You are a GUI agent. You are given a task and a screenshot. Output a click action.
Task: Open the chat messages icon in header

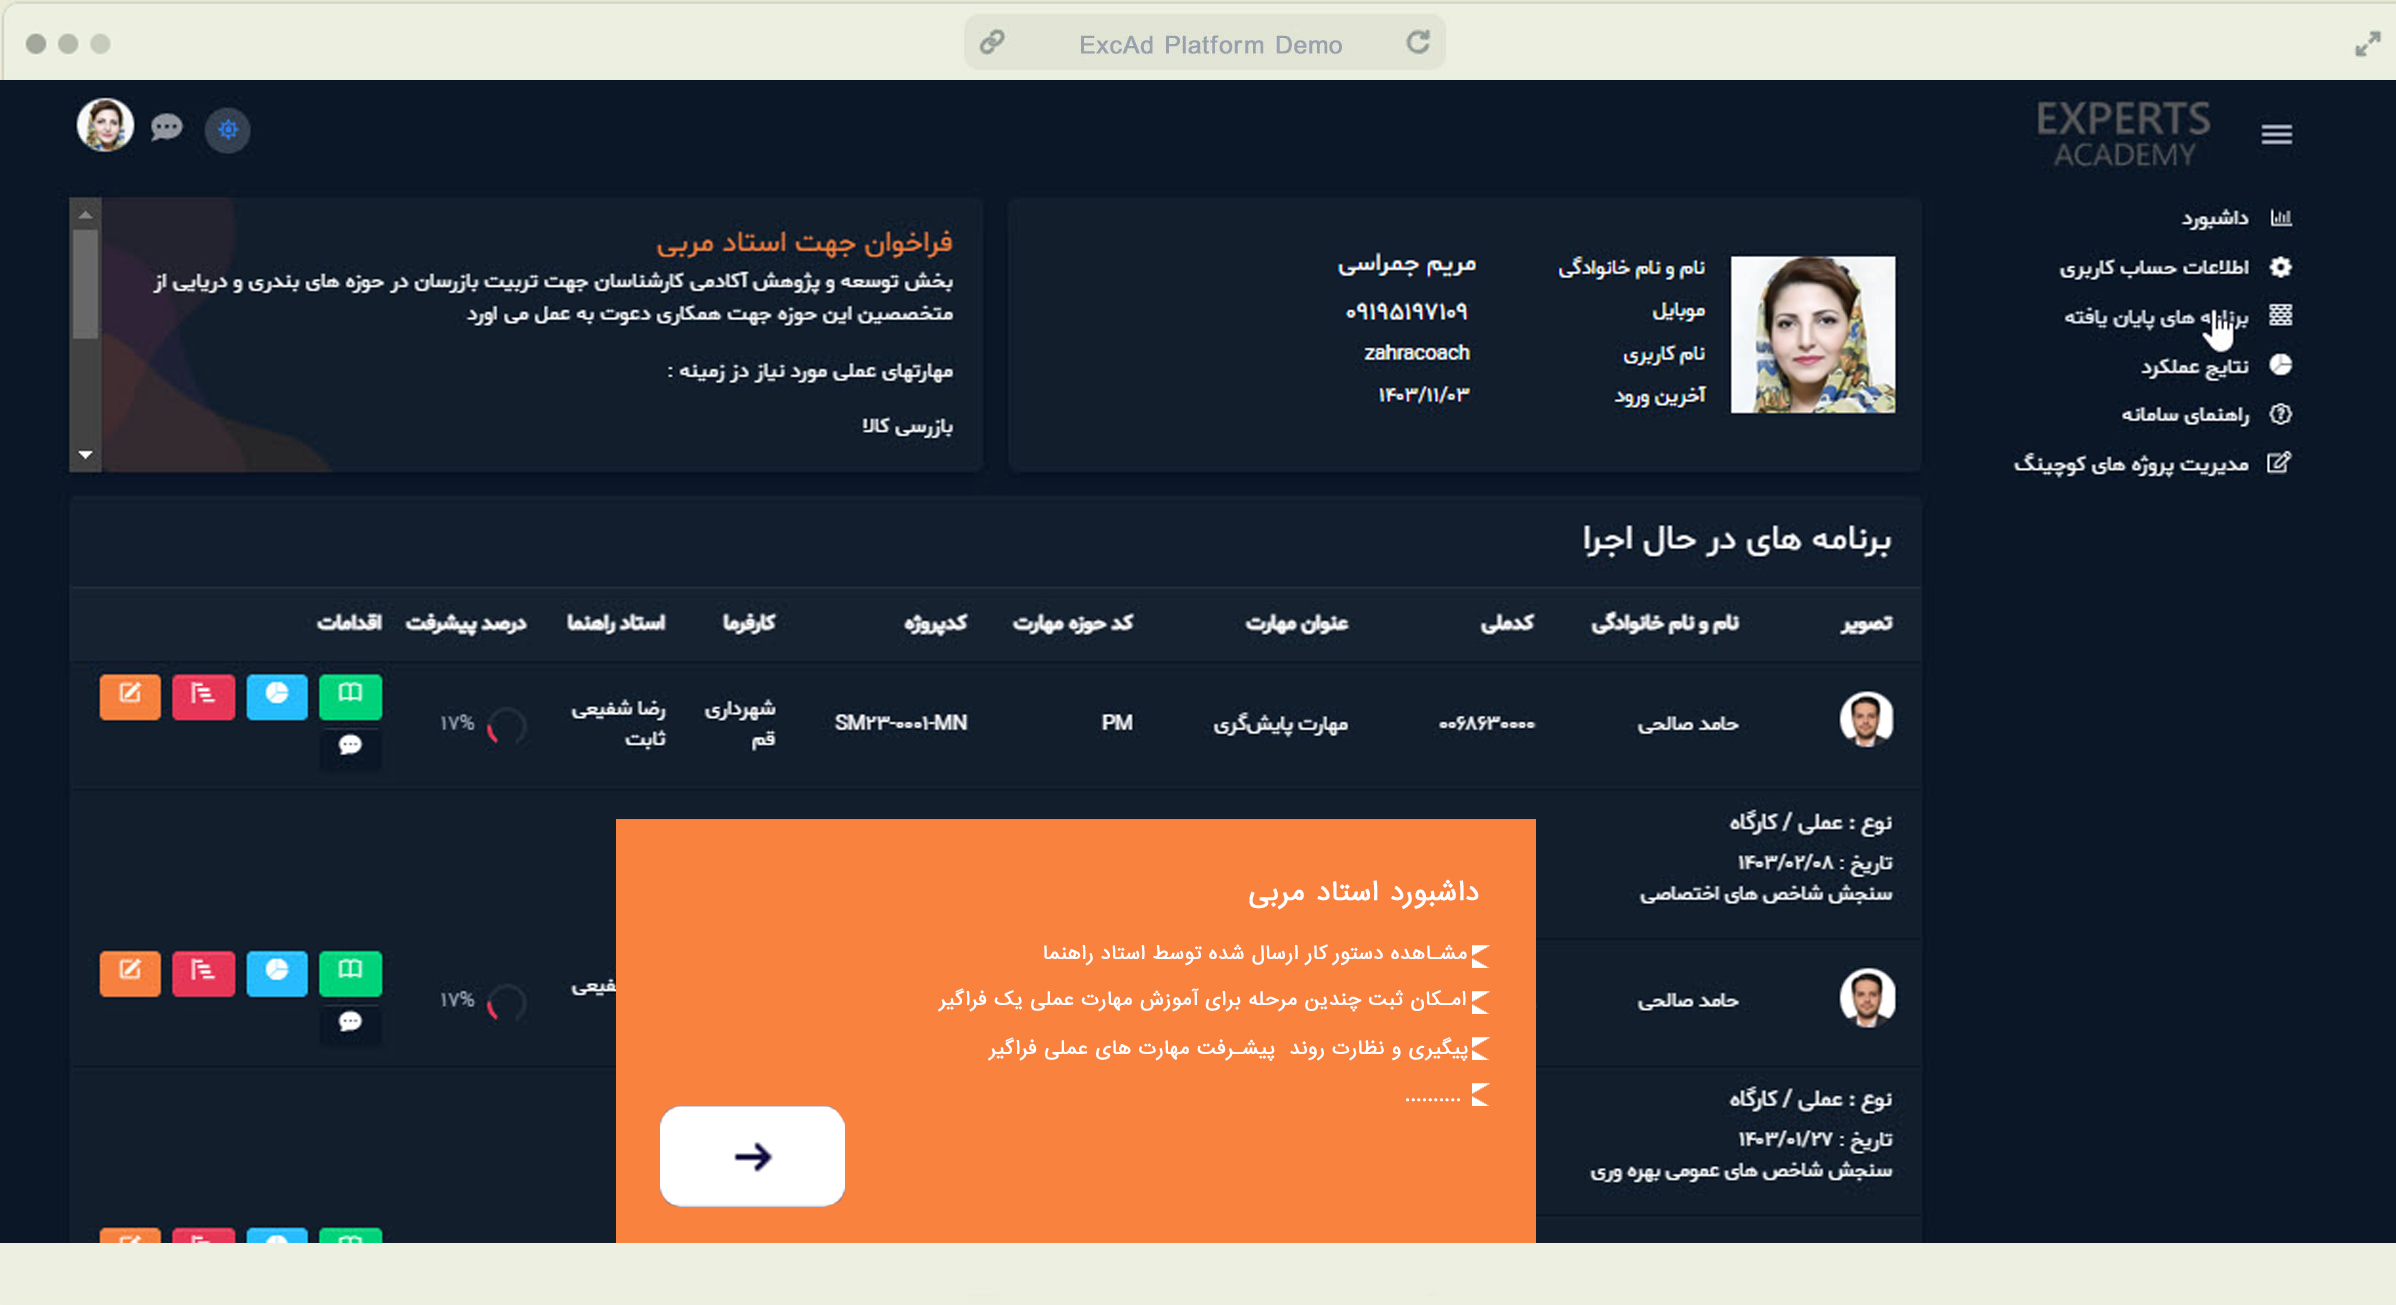[167, 128]
